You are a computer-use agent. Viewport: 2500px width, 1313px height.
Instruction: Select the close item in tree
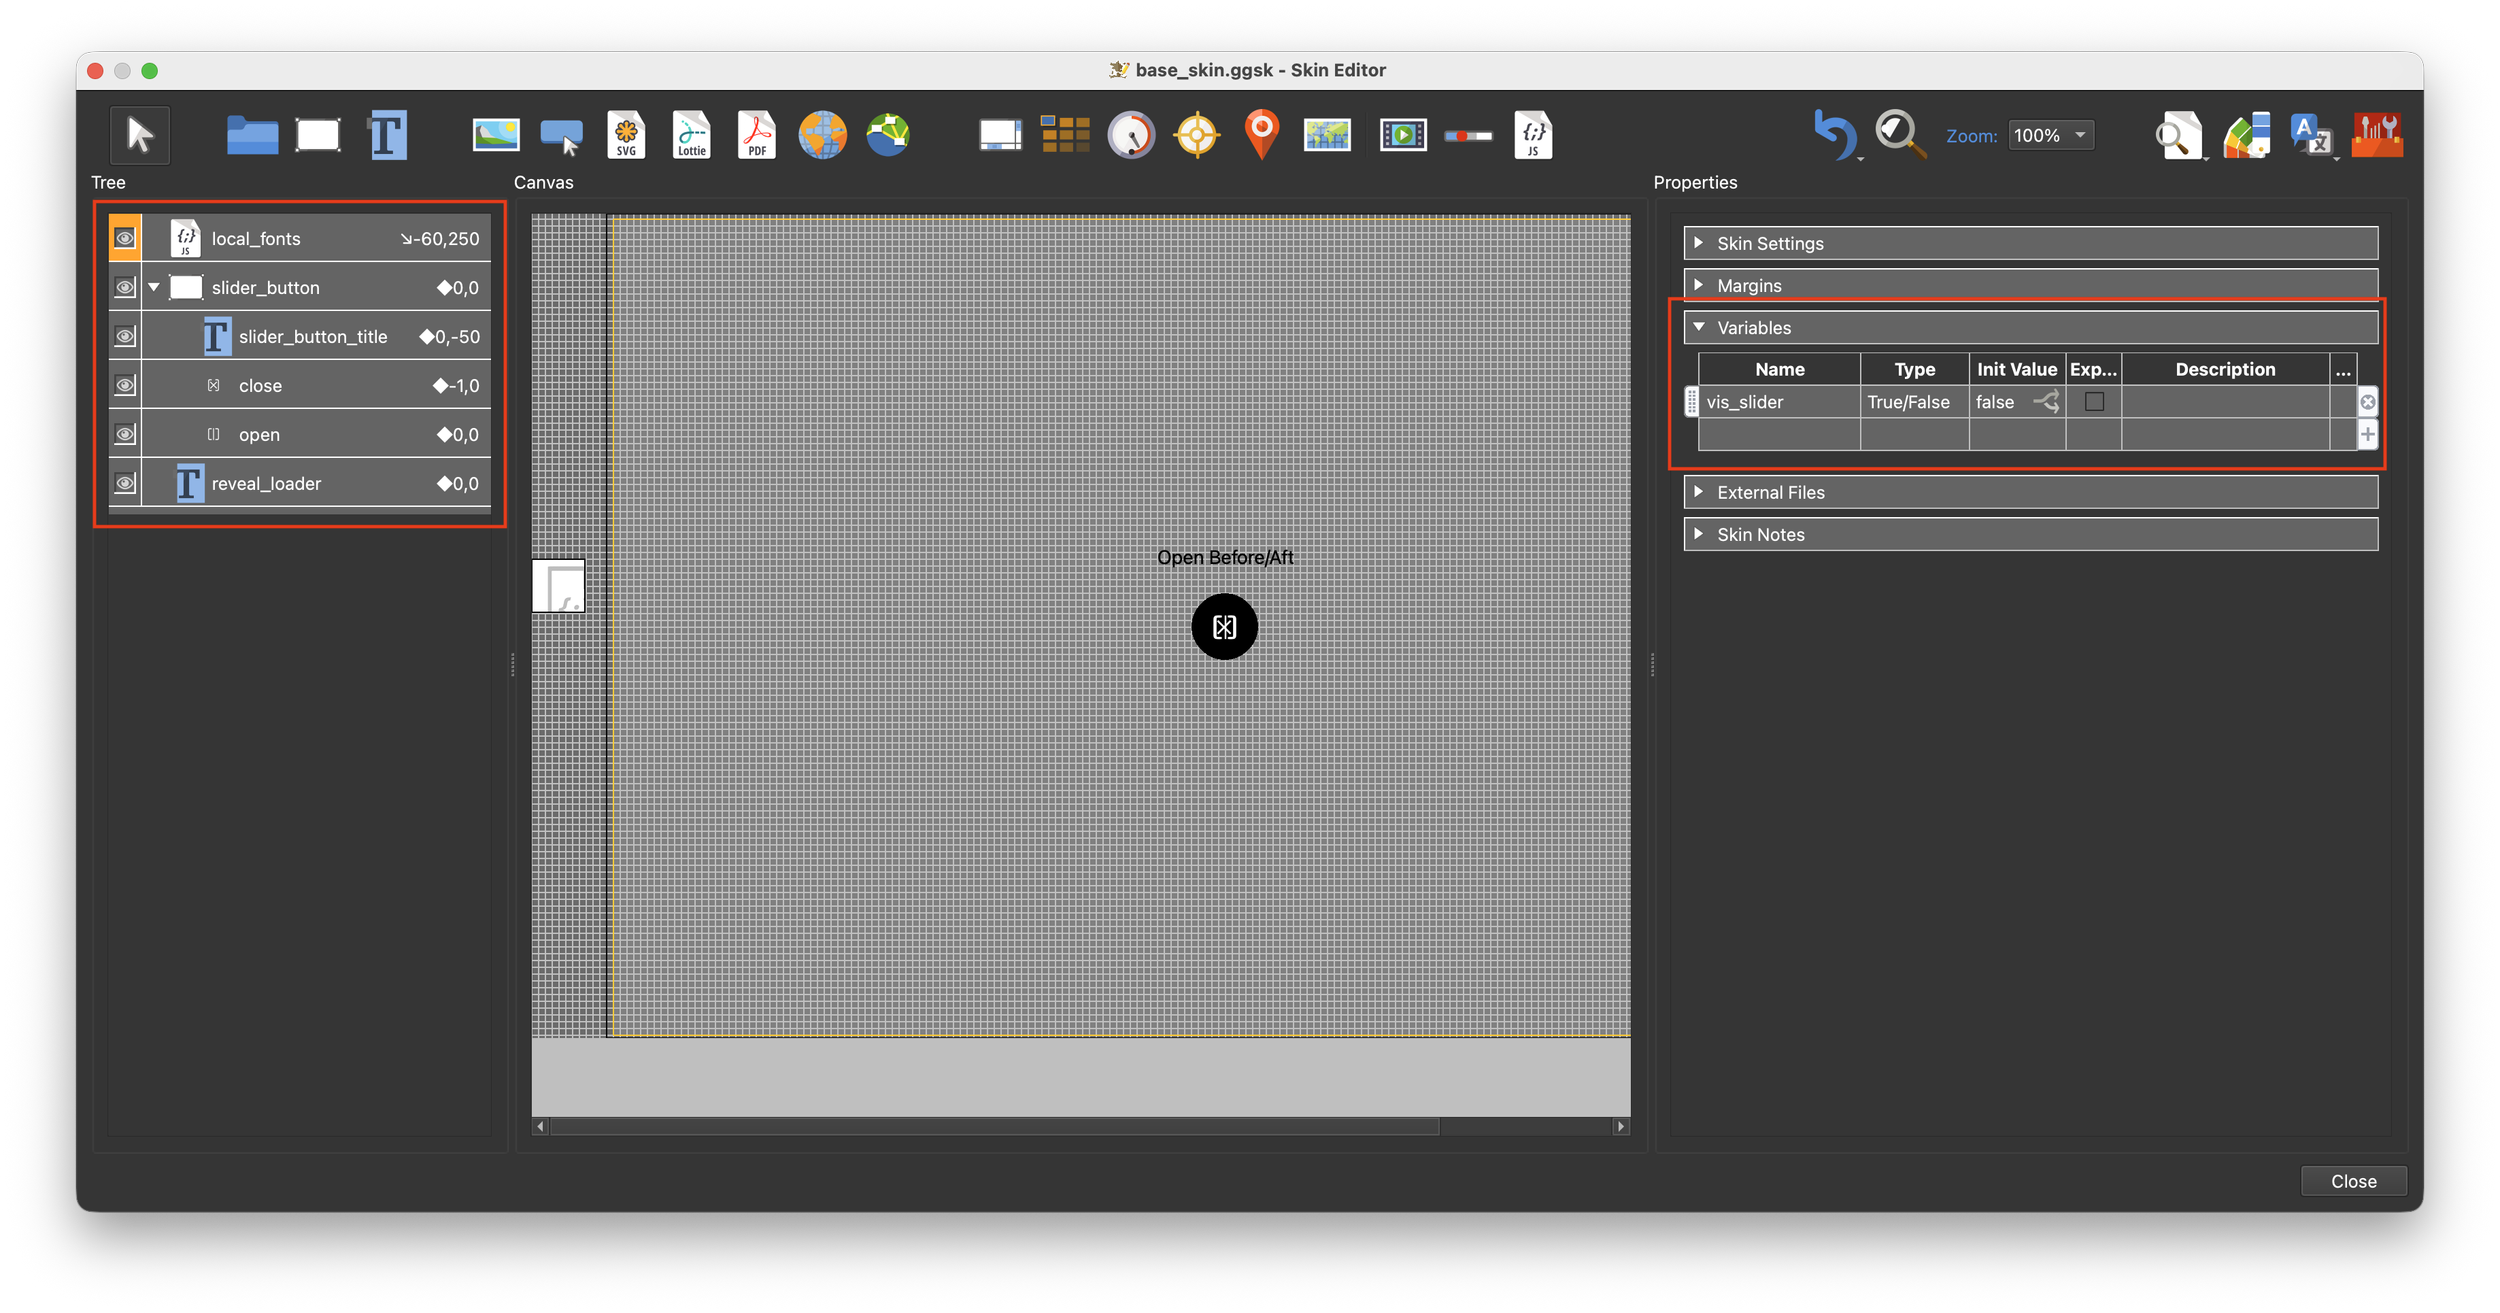260,385
